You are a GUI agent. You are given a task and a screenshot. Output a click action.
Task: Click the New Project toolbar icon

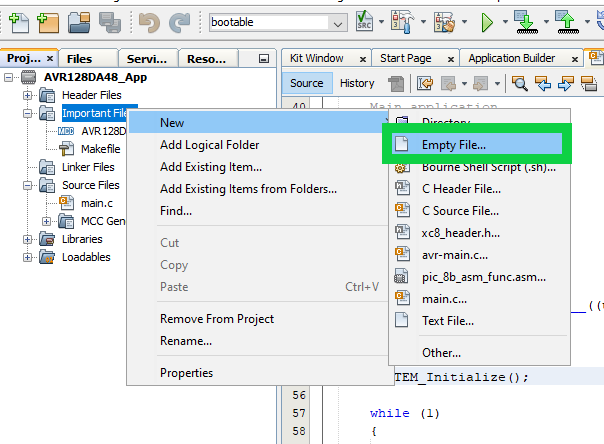click(x=48, y=21)
